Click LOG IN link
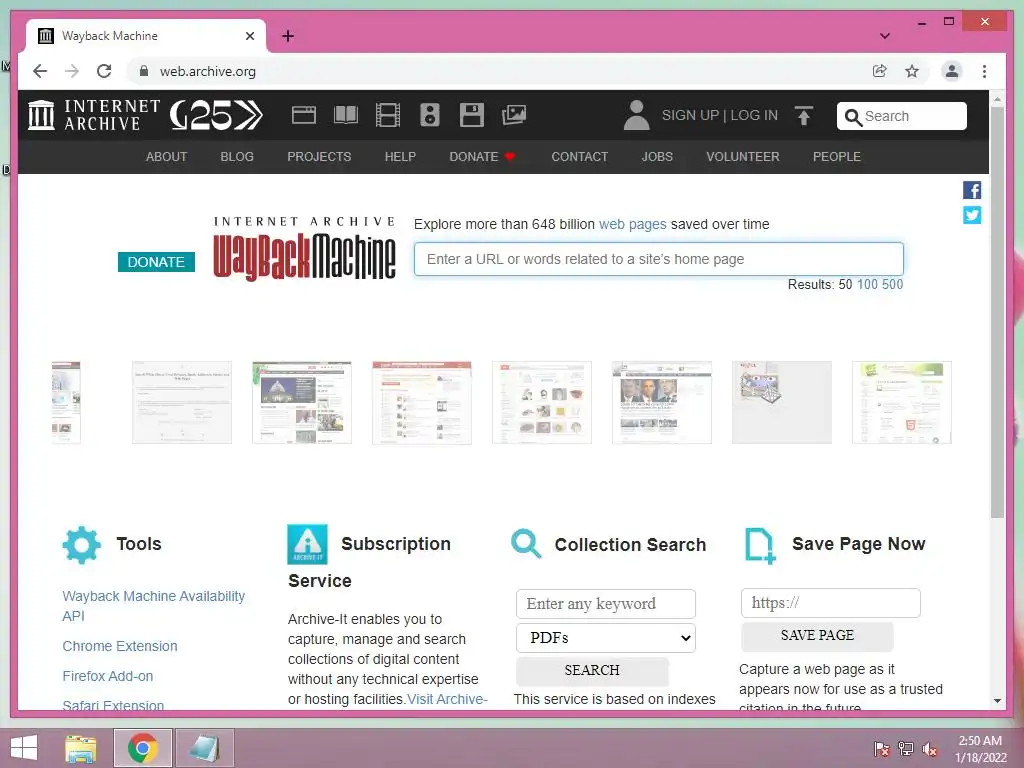This screenshot has width=1024, height=768. click(x=754, y=116)
